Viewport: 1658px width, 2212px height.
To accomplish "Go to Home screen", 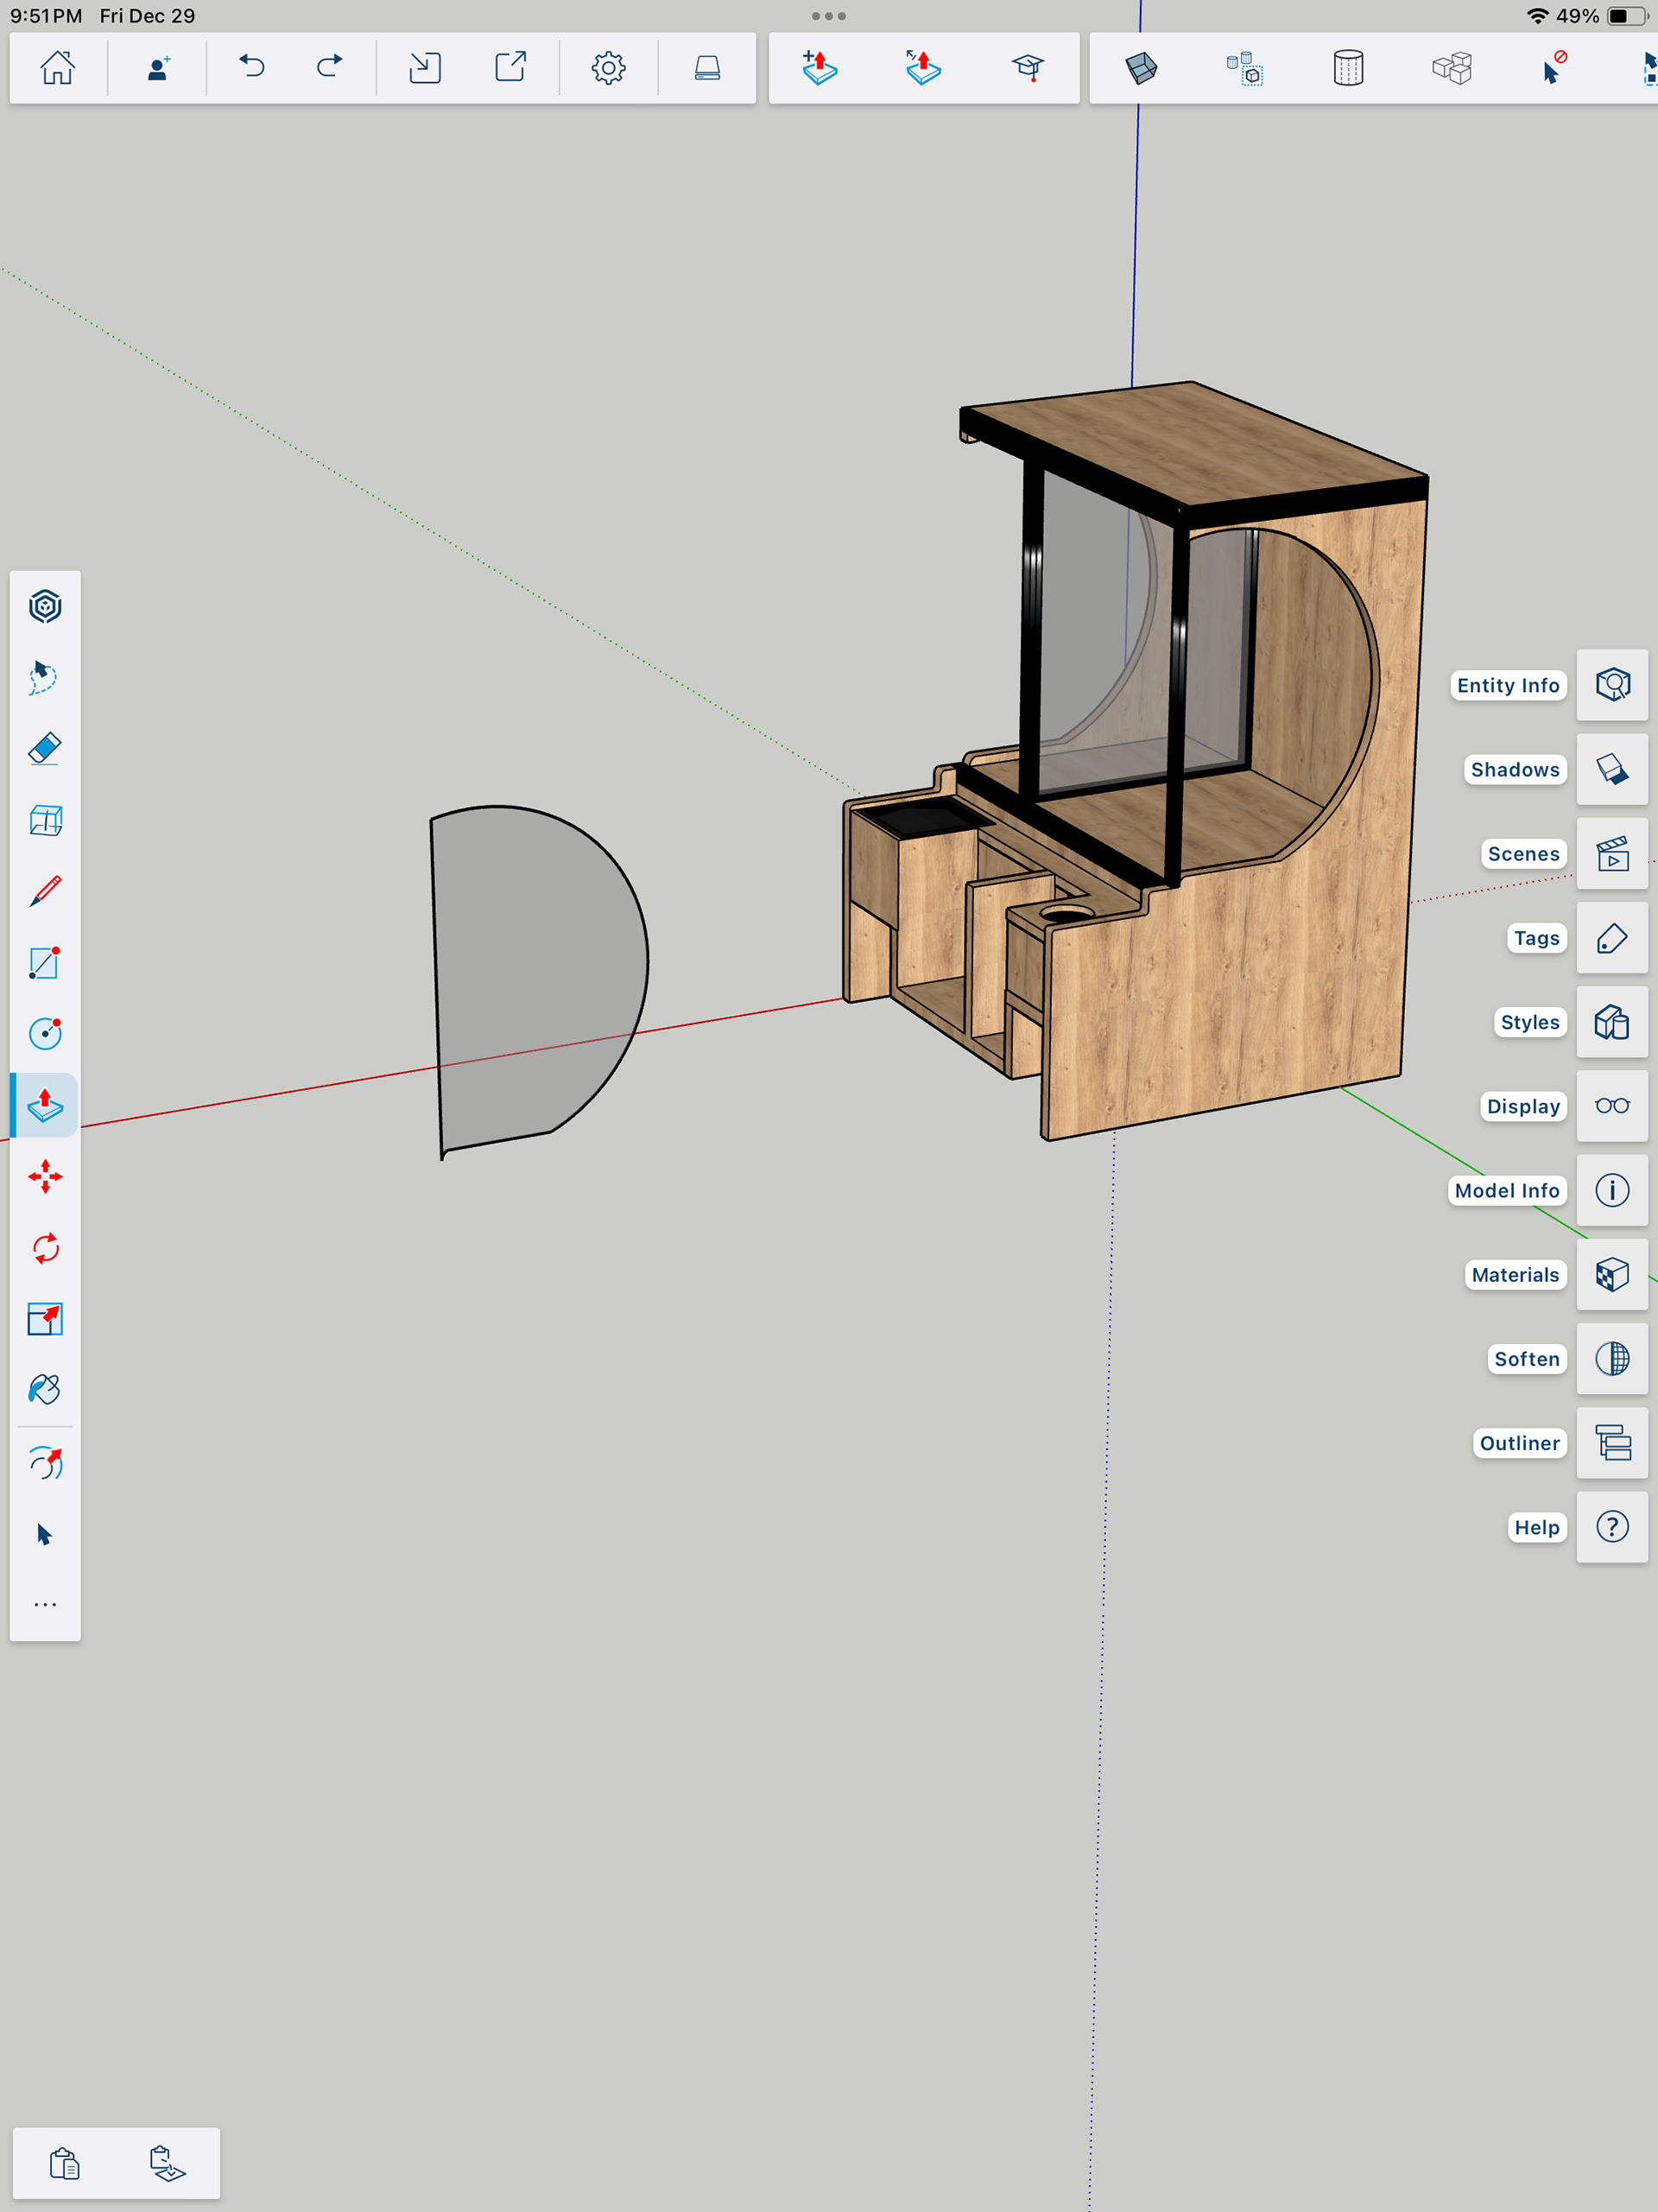I will (x=57, y=67).
